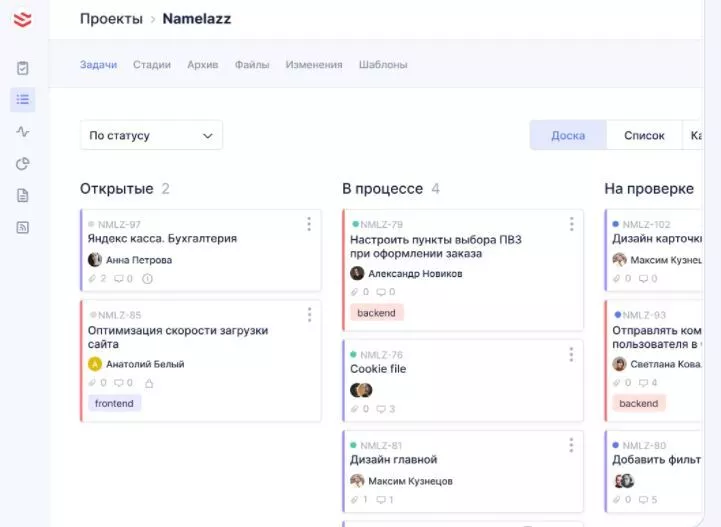Click the NMLZ-97 task ID
This screenshot has width=721, height=527.
(119, 224)
